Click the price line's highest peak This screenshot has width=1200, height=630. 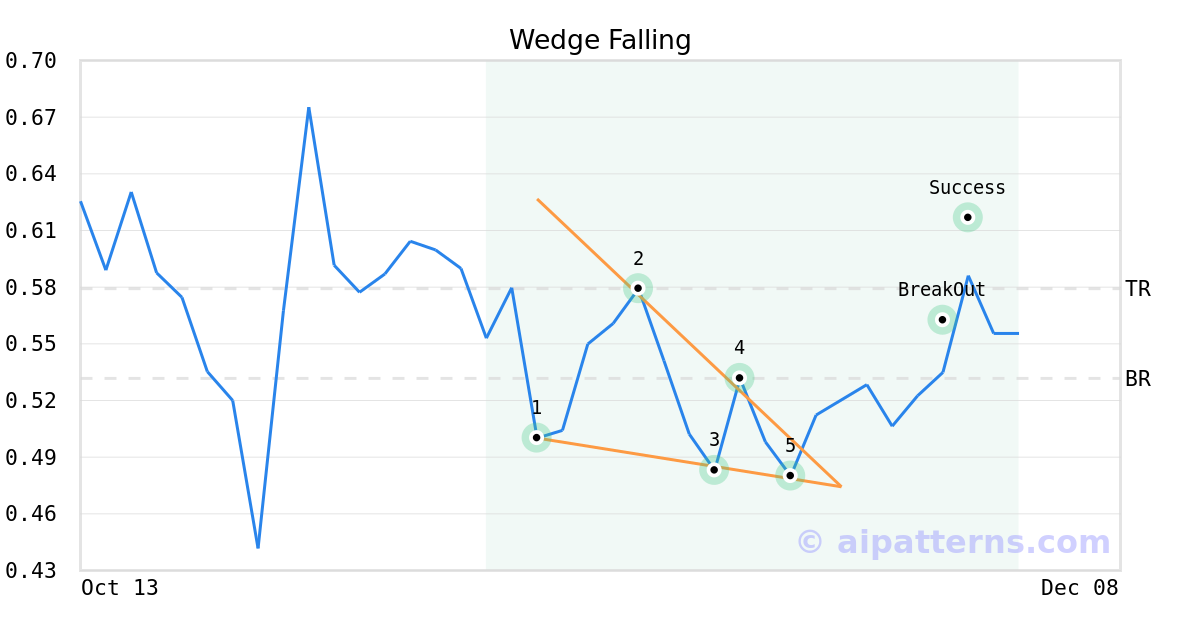click(x=308, y=108)
